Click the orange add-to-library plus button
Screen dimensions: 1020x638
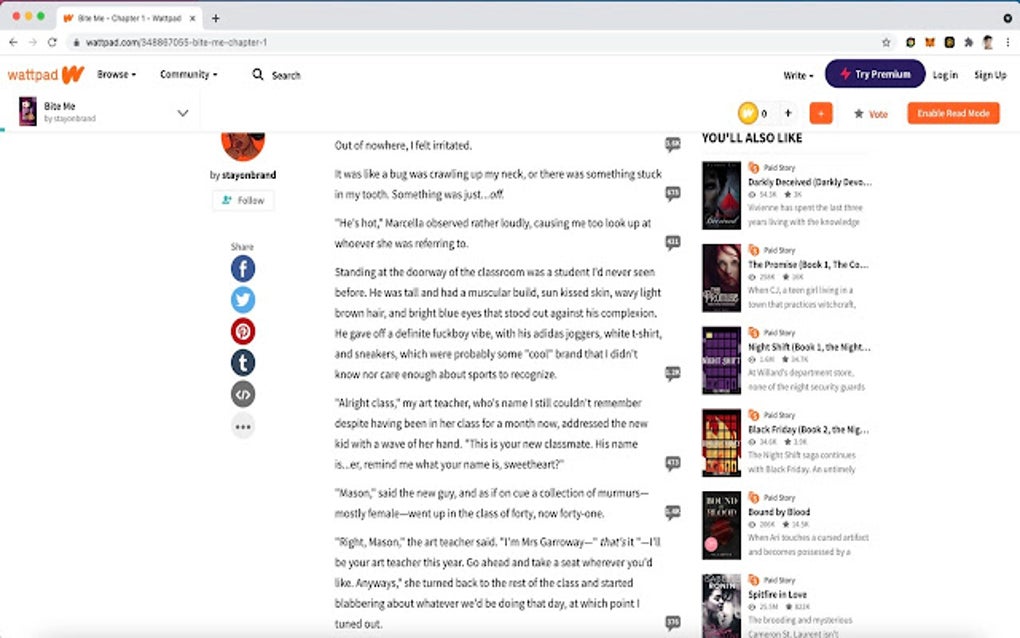(x=821, y=113)
